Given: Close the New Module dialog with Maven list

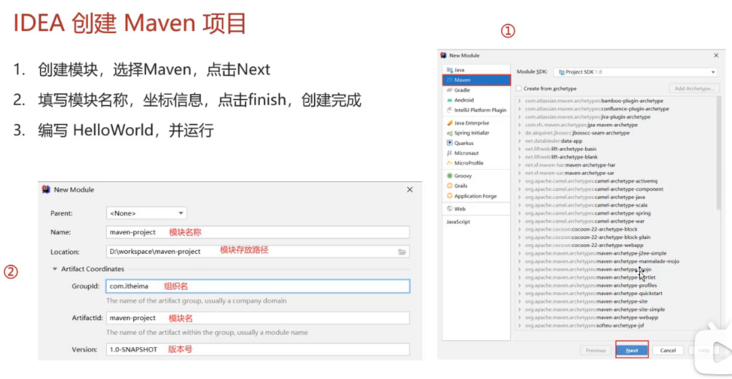Looking at the screenshot, I should 716,56.
